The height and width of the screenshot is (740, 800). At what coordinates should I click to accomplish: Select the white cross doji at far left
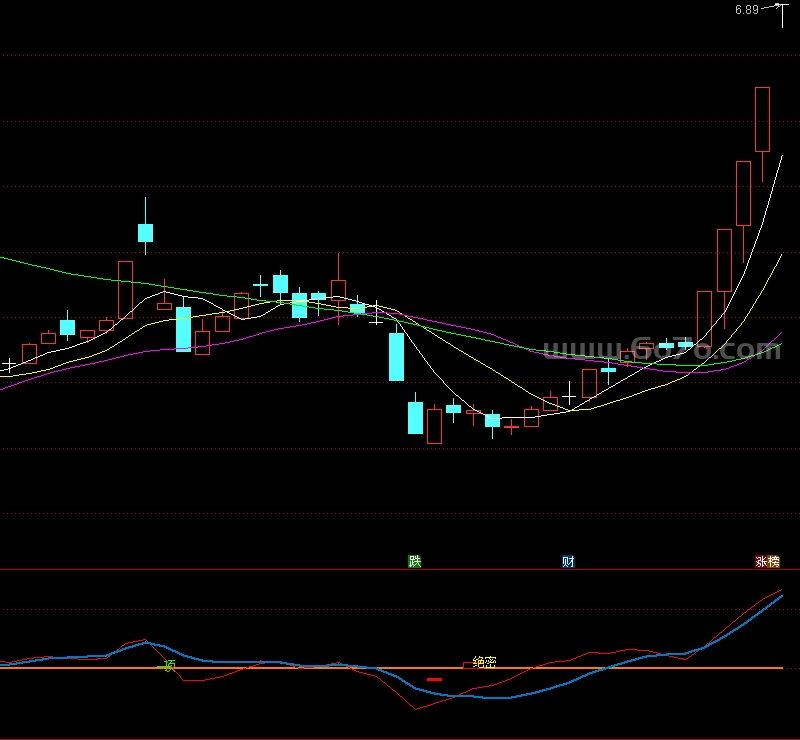point(9,365)
